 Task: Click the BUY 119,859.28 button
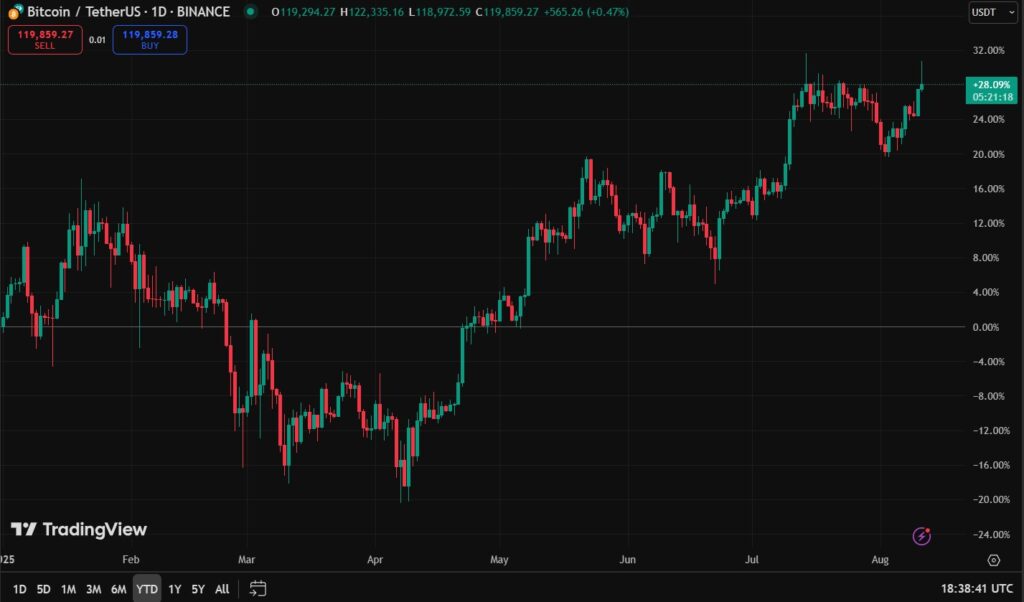pyautogui.click(x=149, y=36)
